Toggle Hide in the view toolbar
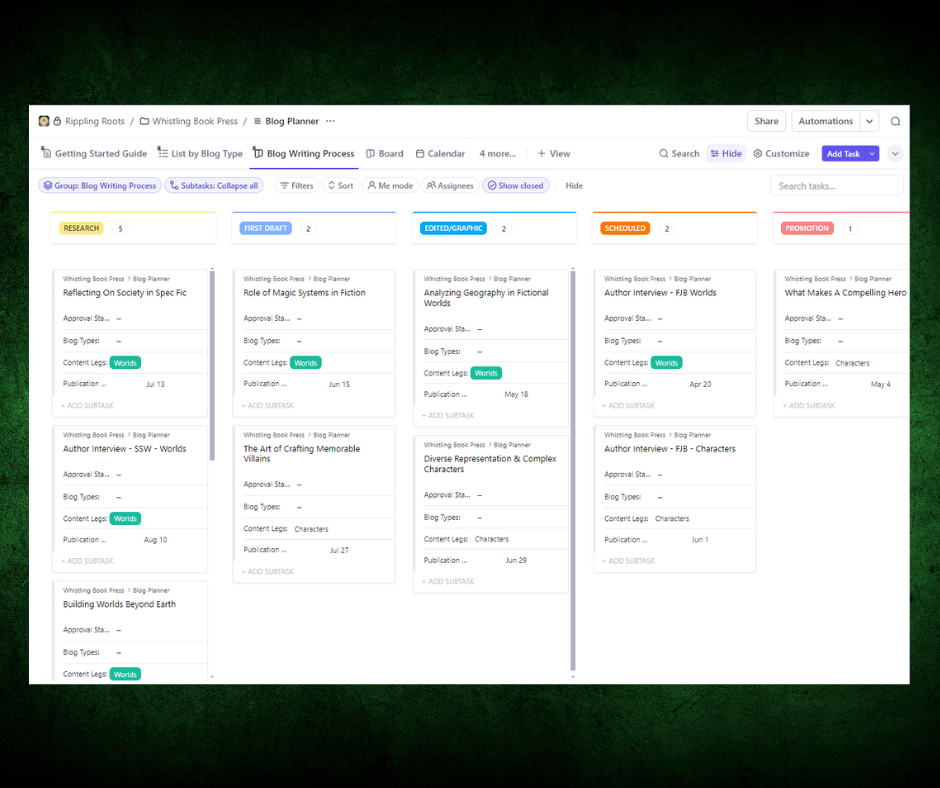940x788 pixels. (x=725, y=153)
